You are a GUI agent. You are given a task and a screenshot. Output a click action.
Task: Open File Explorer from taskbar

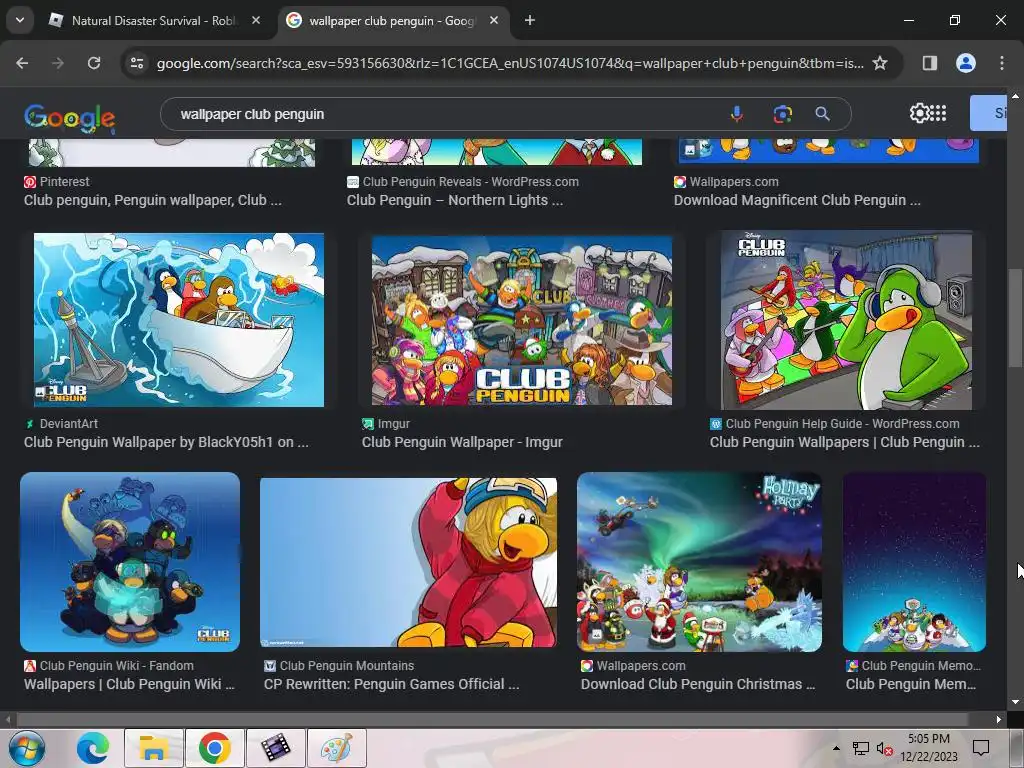click(x=153, y=748)
